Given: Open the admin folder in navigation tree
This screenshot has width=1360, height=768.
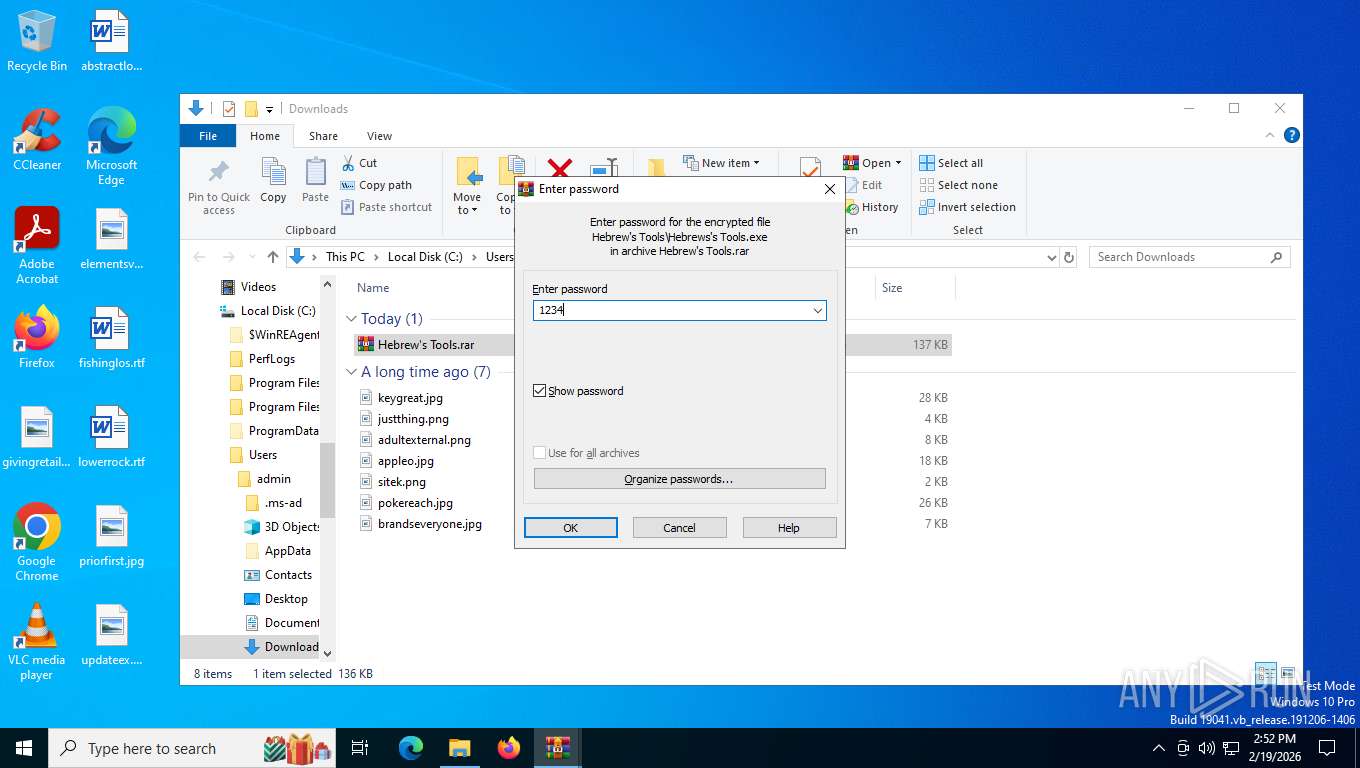Looking at the screenshot, I should pos(274,479).
